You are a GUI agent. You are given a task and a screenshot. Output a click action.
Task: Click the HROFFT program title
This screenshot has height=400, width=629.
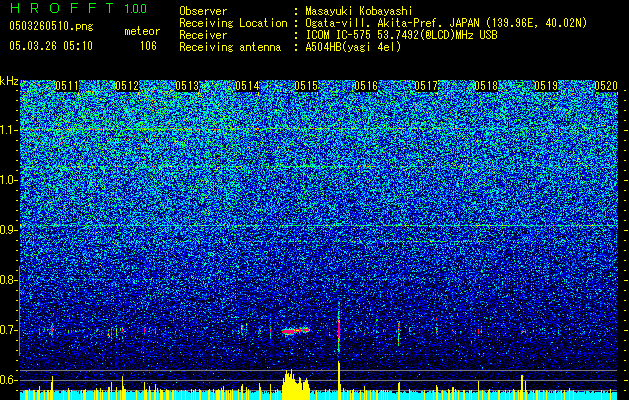(62, 8)
